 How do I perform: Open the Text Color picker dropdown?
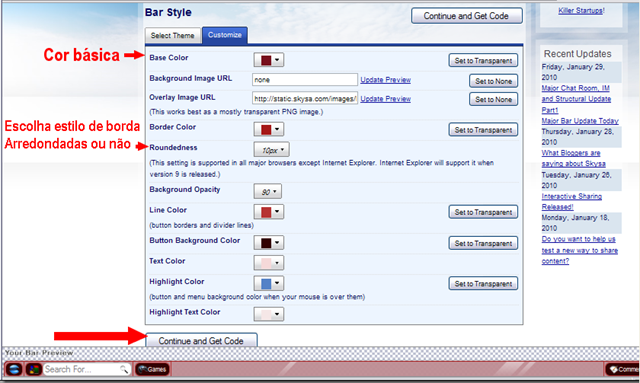(269, 263)
